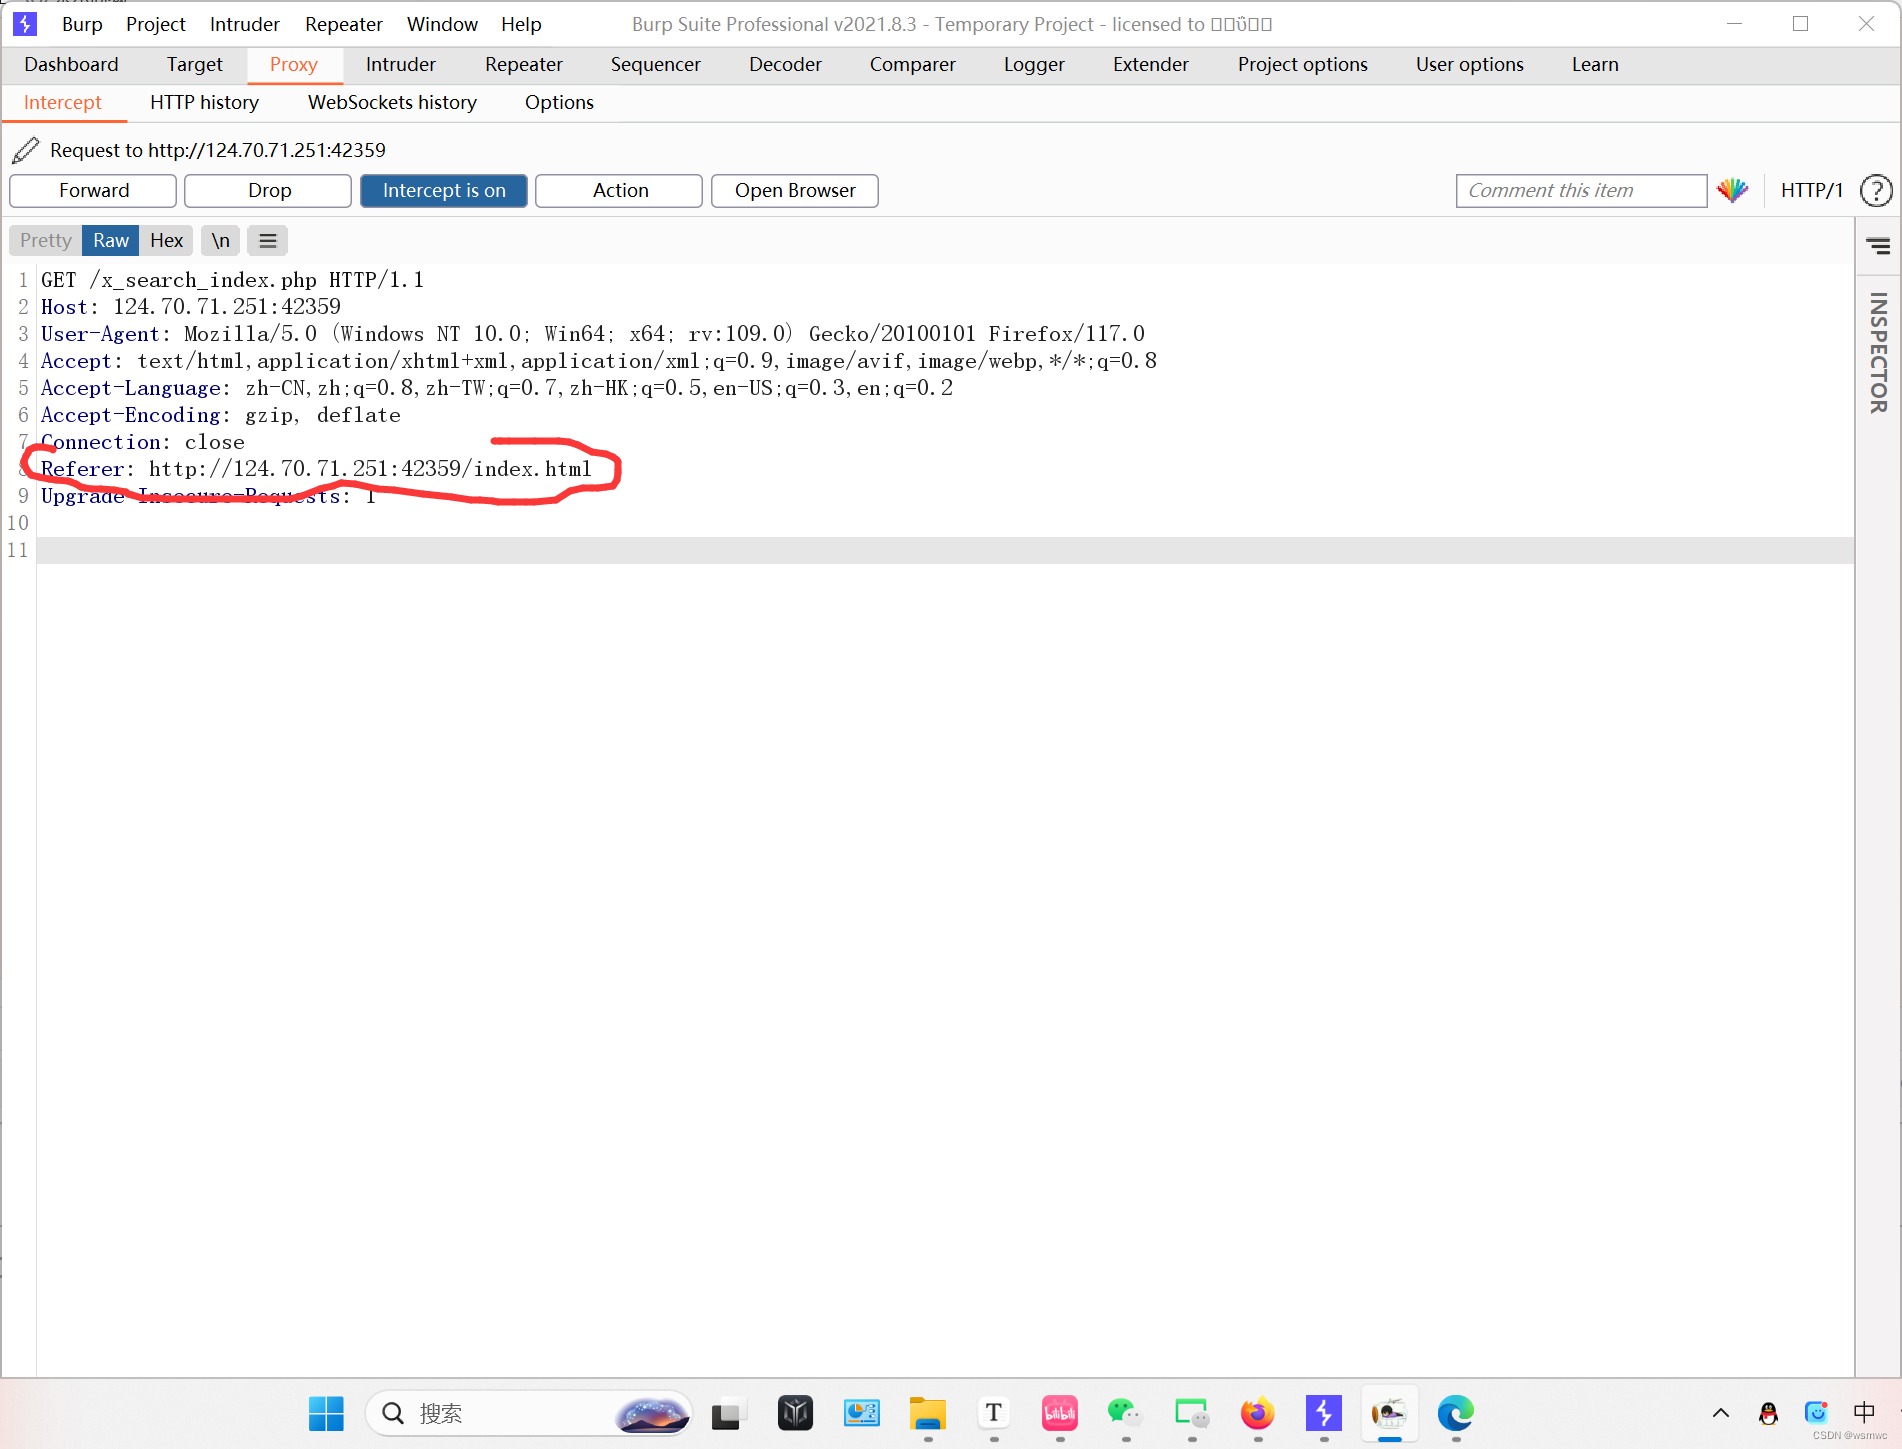Click the Open Browser button
The width and height of the screenshot is (1902, 1449).
click(x=795, y=190)
